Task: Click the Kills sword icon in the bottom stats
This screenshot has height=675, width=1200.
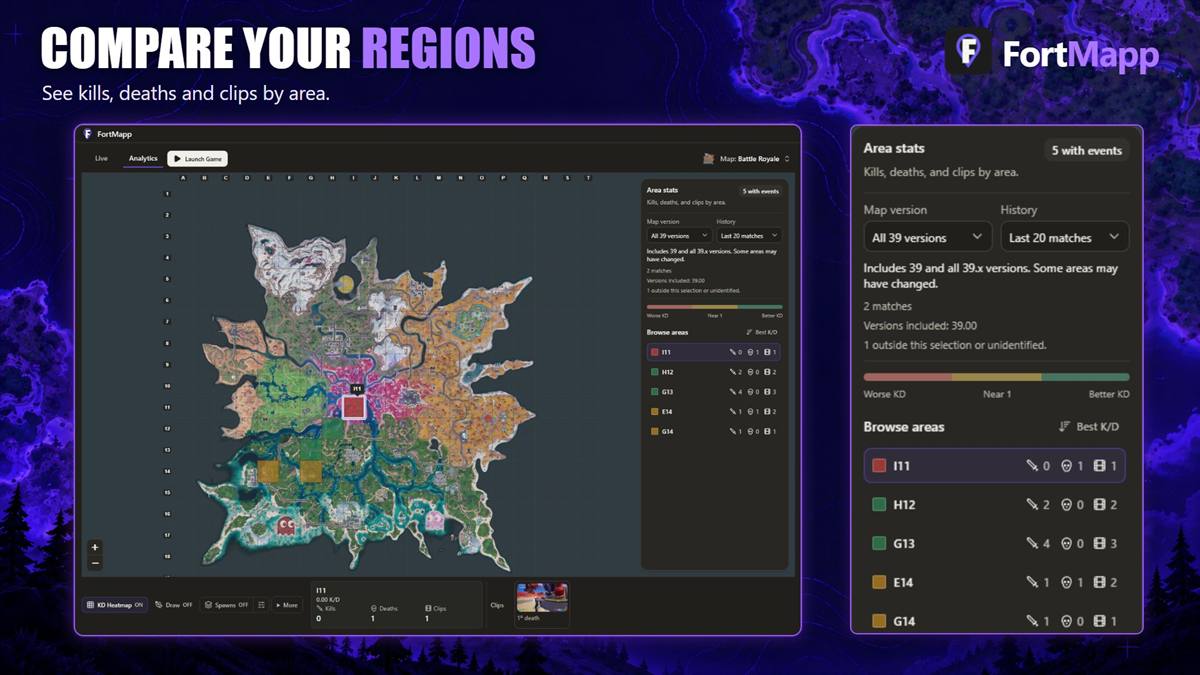Action: (320, 608)
